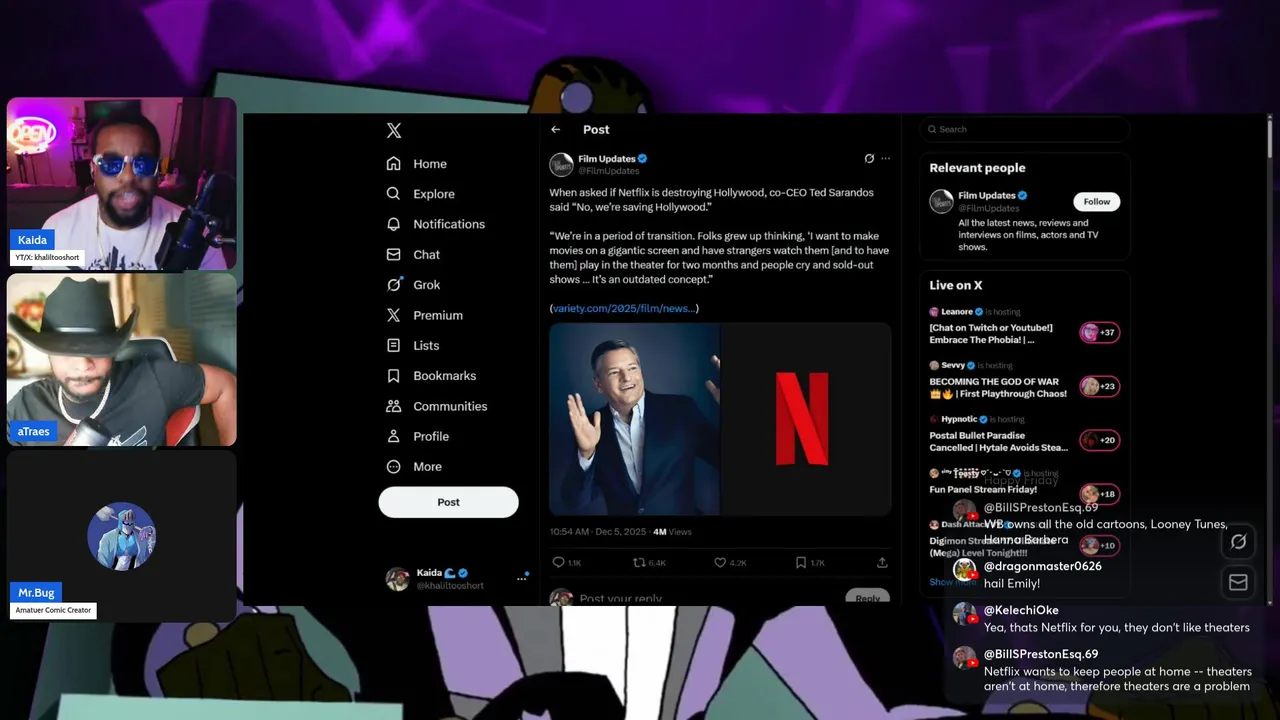The image size is (1280, 720).
Task: Open the post's three-dot more menu
Action: [885, 158]
